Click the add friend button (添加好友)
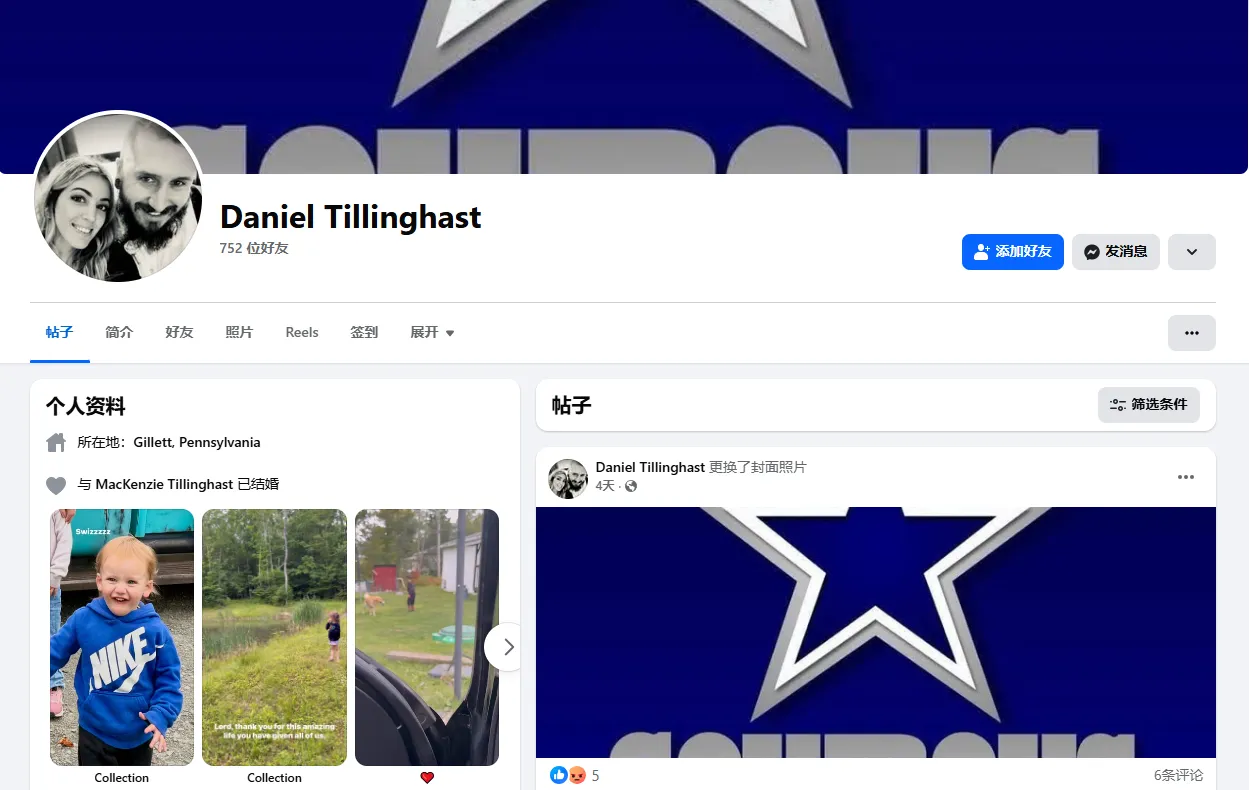Viewport: 1249px width, 790px height. (x=1012, y=252)
